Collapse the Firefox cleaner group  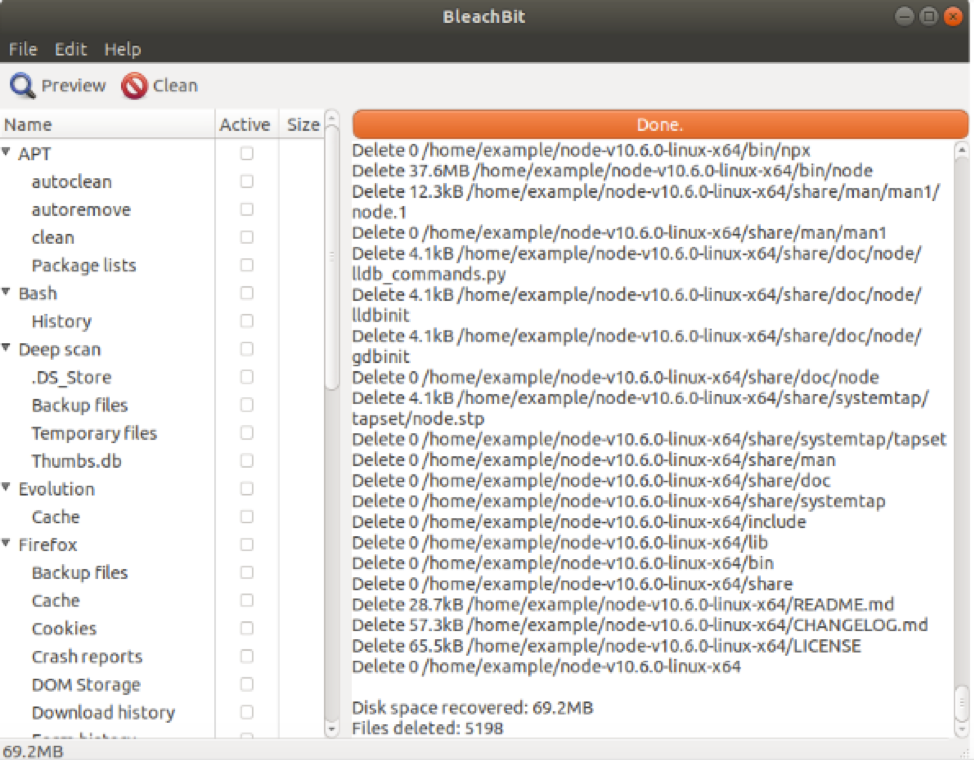click(8, 545)
